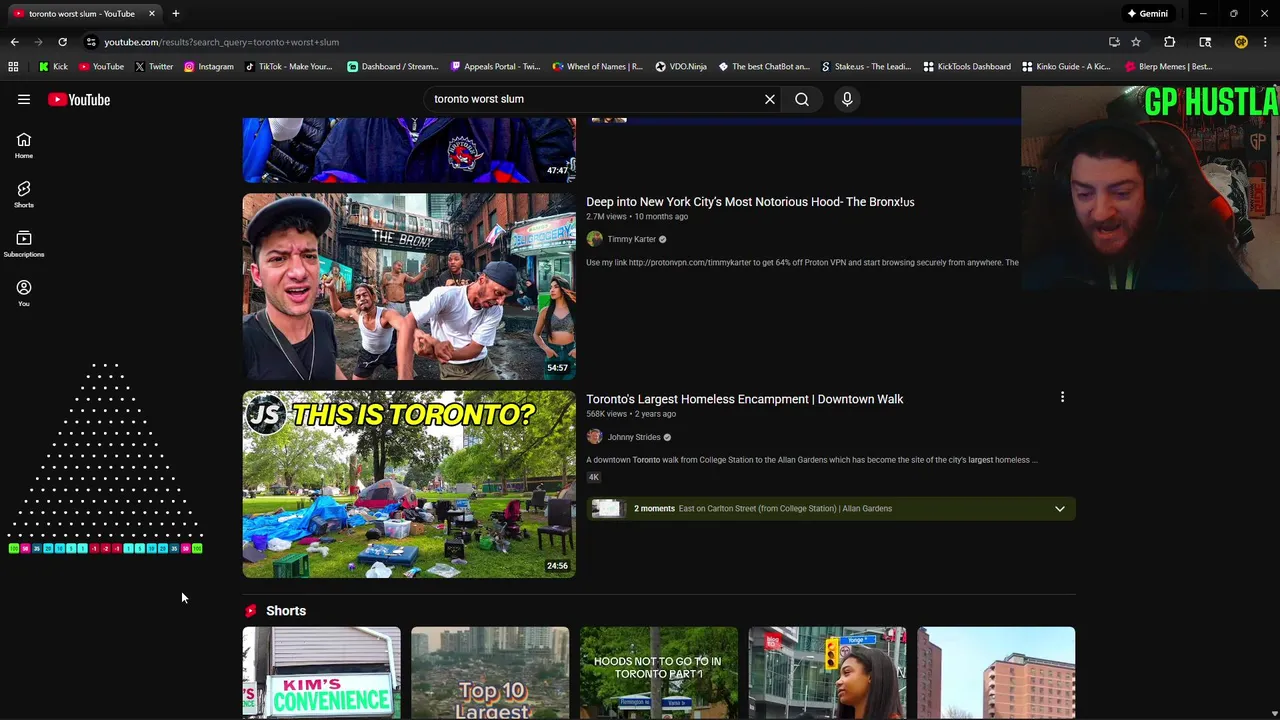Open the Instagram bookmark
Viewport: 1280px width, 720px height.
pyautogui.click(x=208, y=67)
